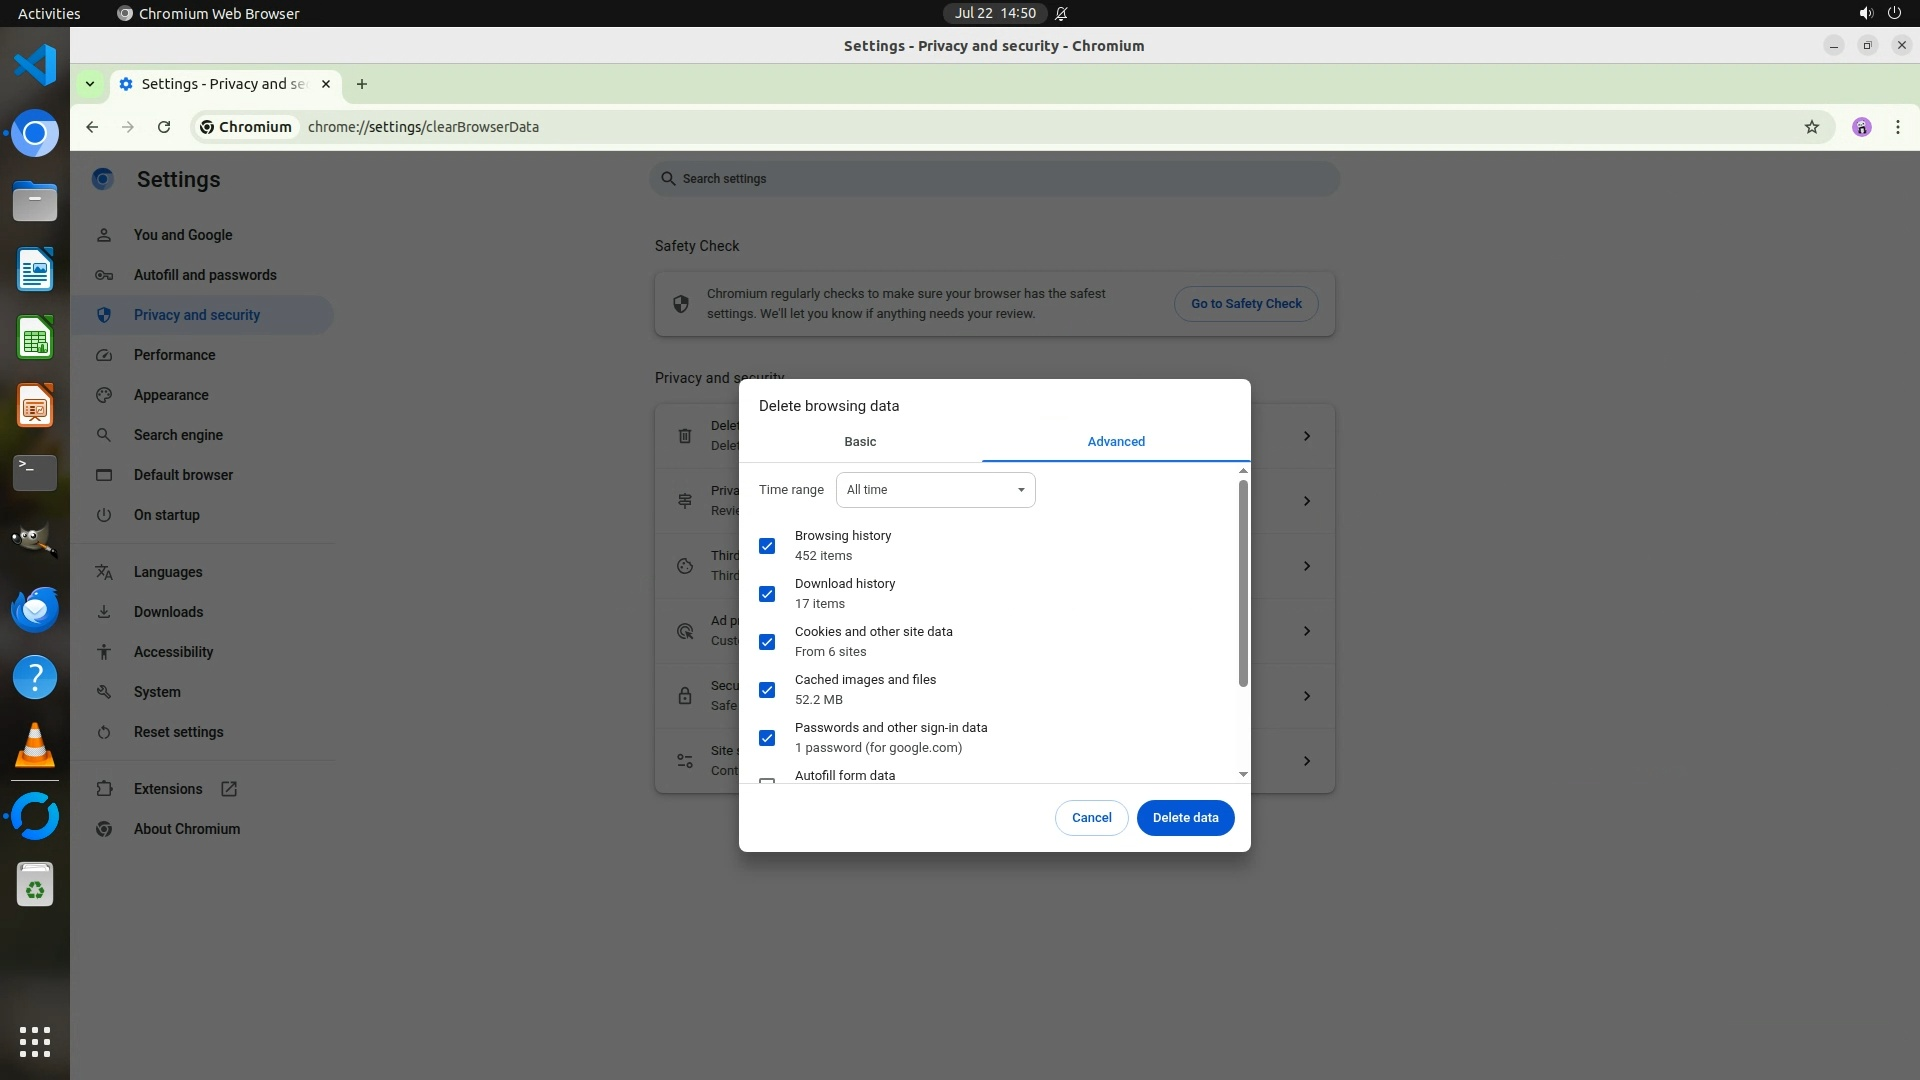Uncheck Cookies and other site data
Viewport: 1920px width, 1080px height.
click(767, 642)
